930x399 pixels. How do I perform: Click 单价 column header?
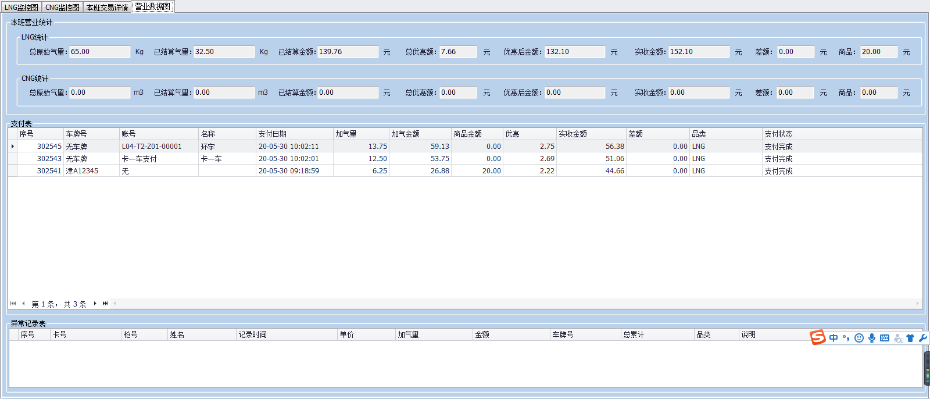[366, 335]
